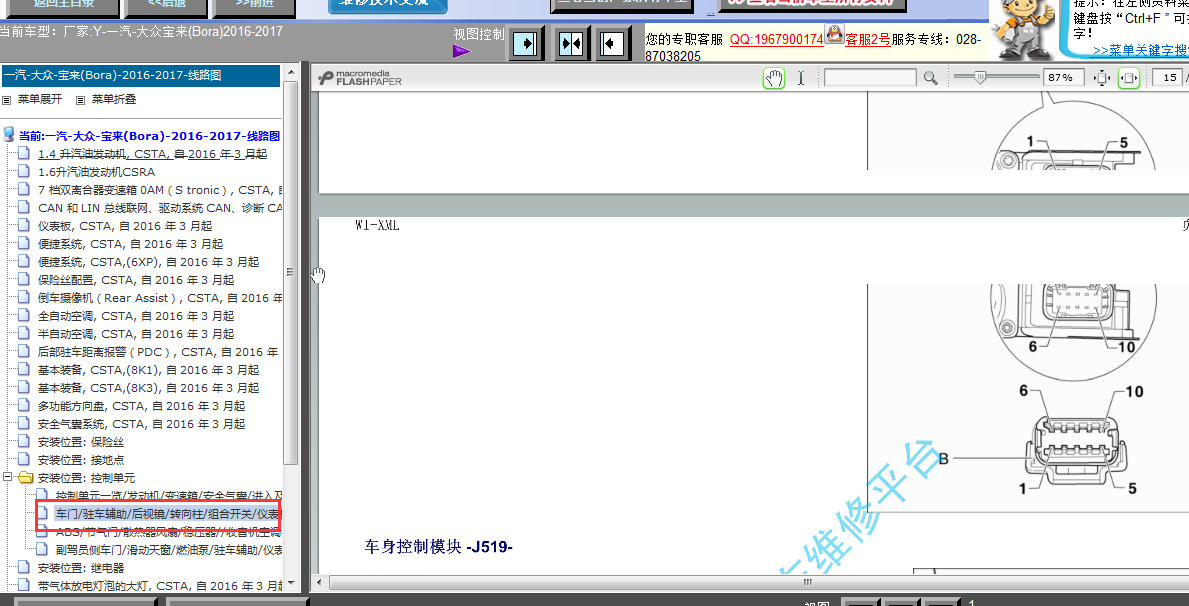Click the >>前进 forward button
The image size is (1189, 606).
(x=254, y=6)
